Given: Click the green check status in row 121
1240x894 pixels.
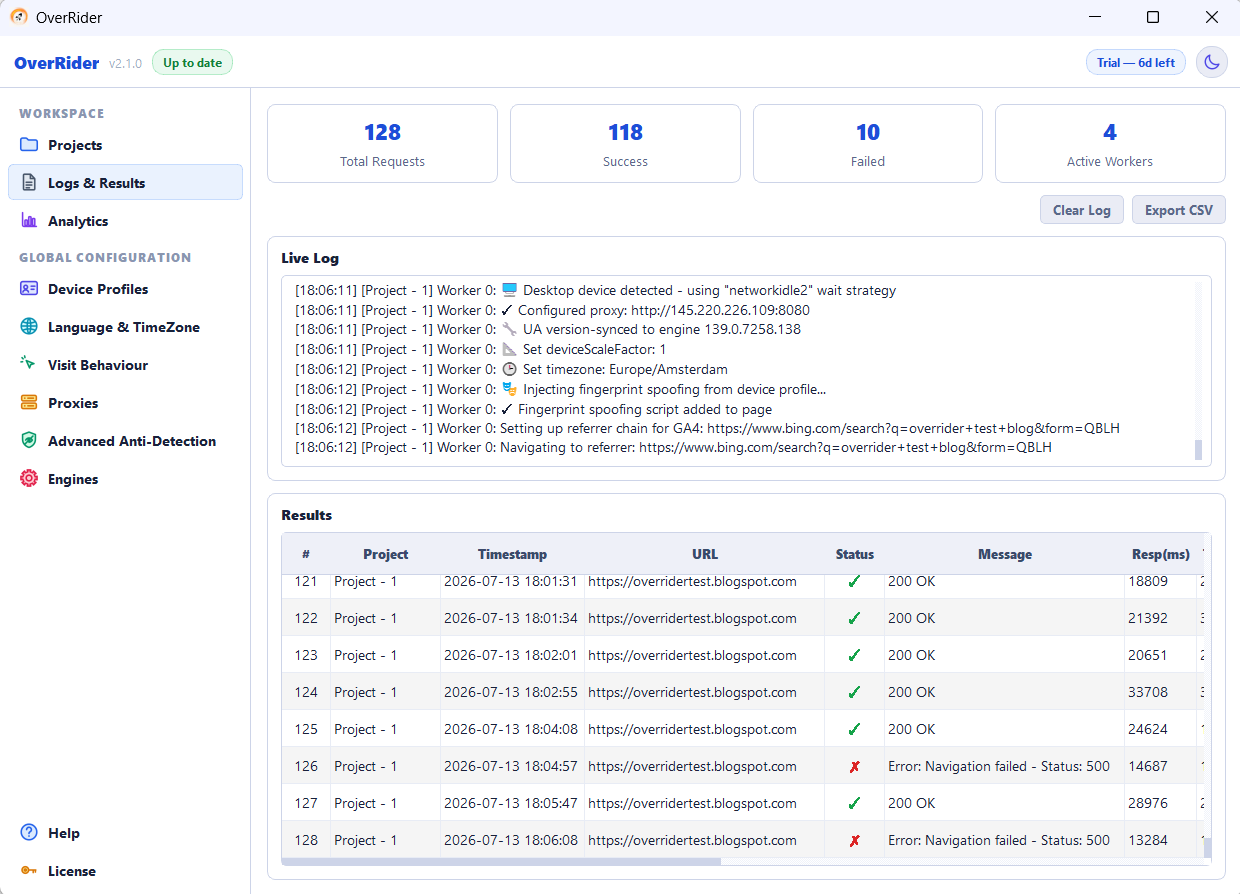Looking at the screenshot, I should click(854, 582).
